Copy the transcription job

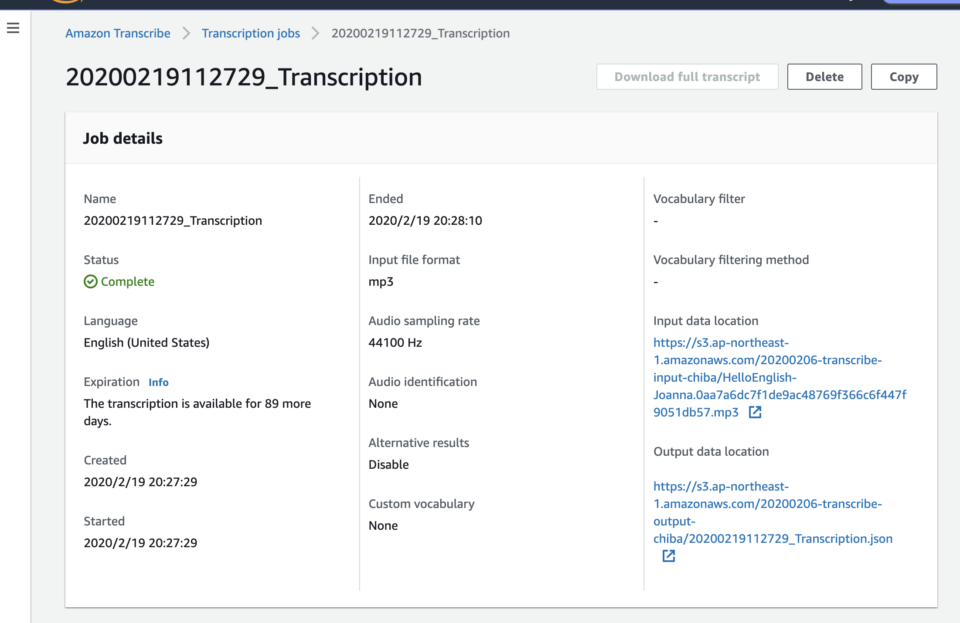(x=904, y=76)
